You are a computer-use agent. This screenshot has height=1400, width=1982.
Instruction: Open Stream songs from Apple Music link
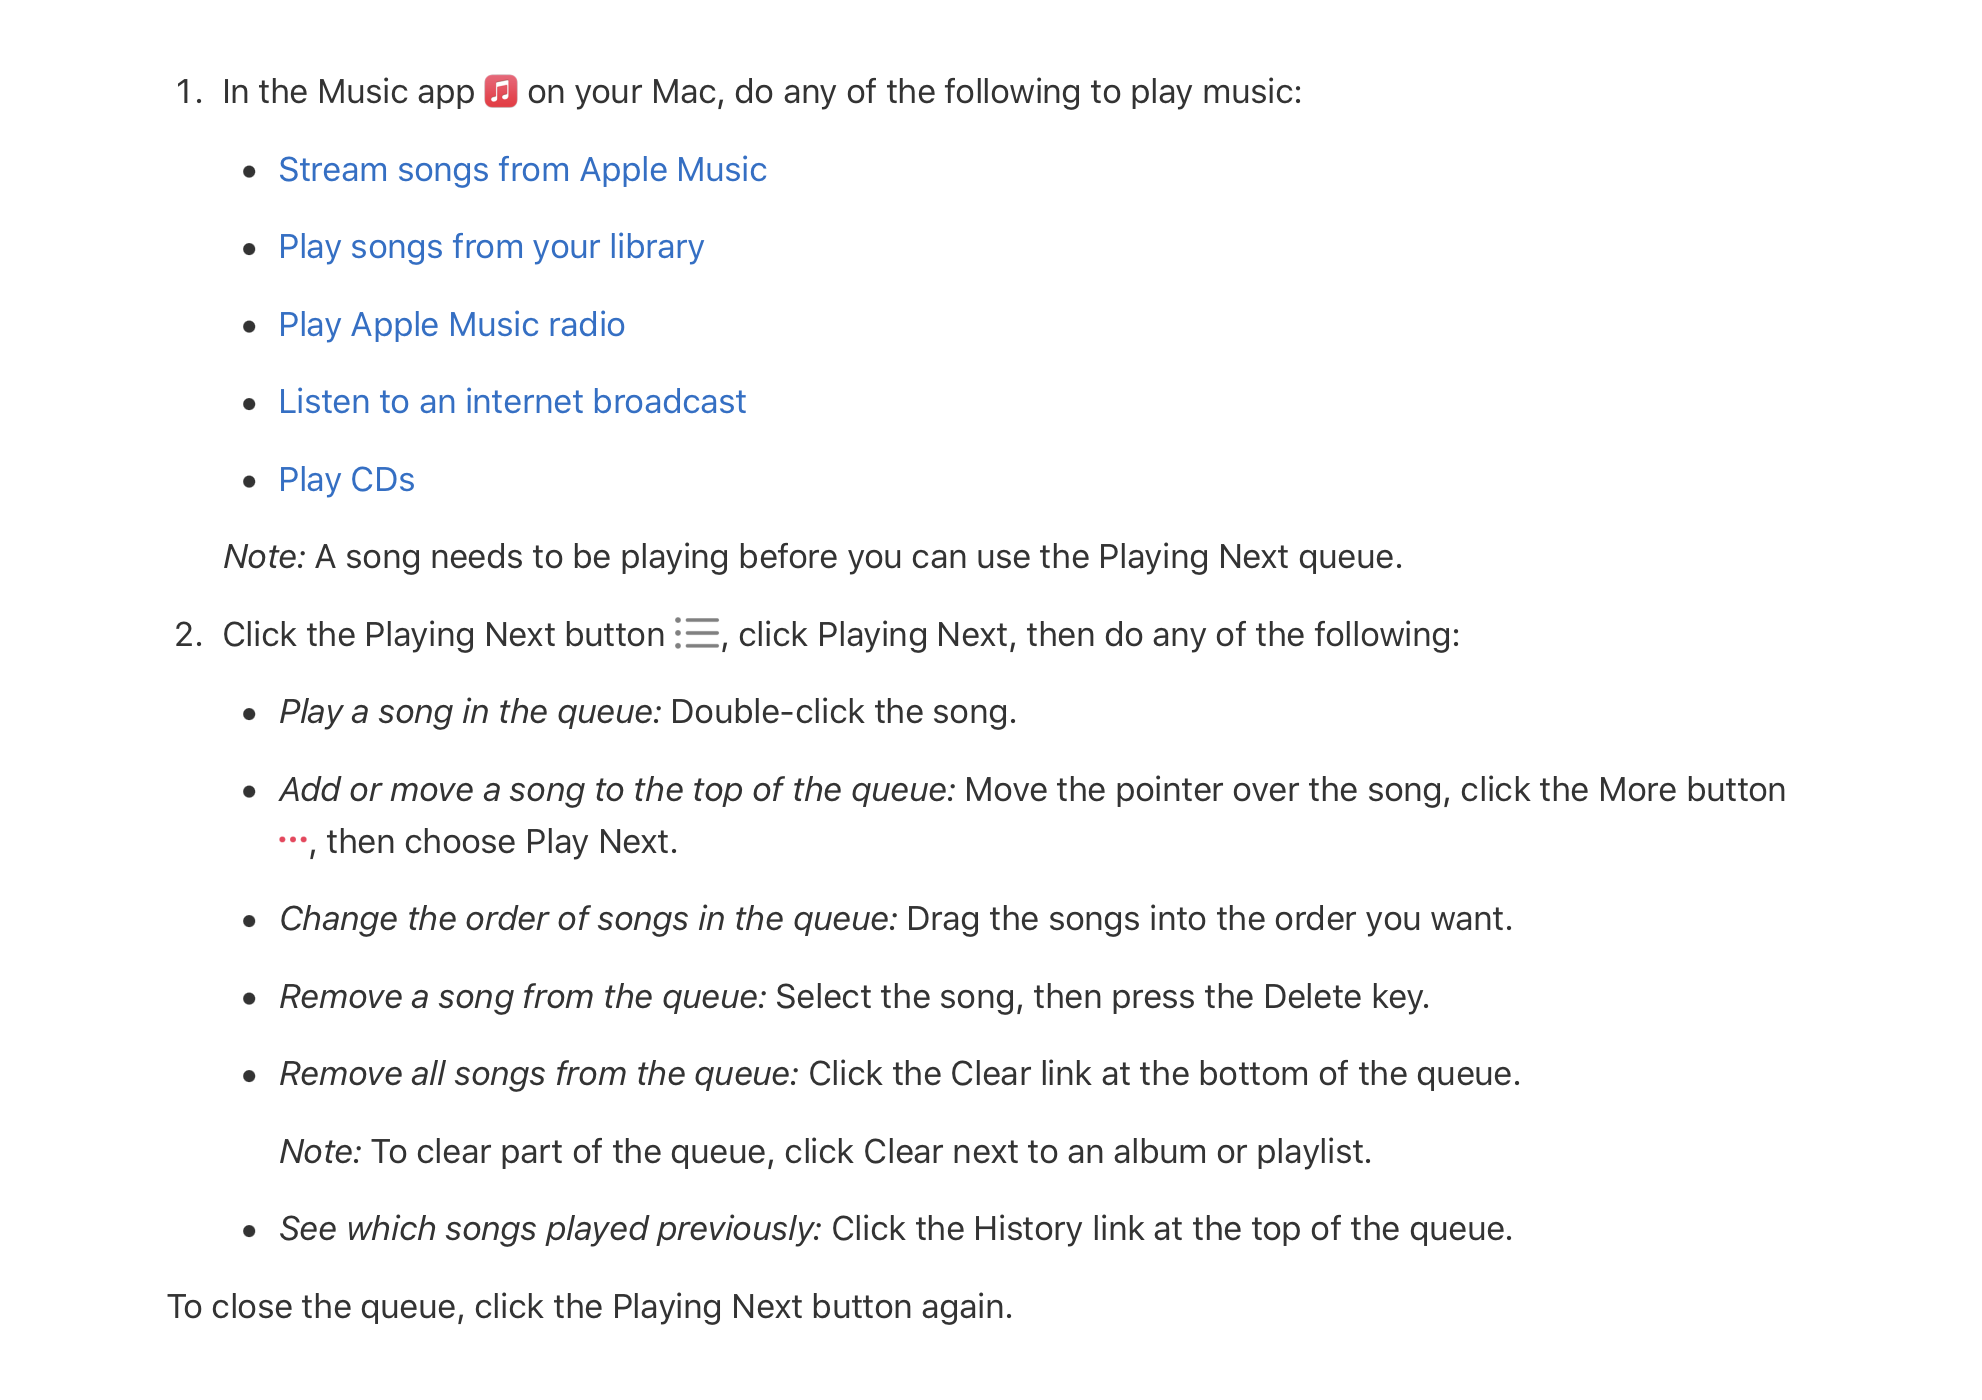click(522, 169)
